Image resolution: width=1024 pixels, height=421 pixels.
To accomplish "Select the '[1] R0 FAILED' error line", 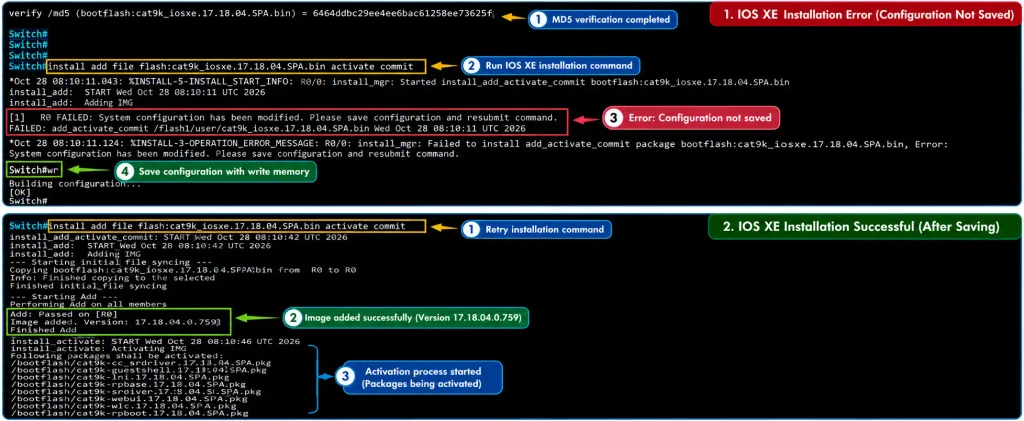I will [284, 117].
